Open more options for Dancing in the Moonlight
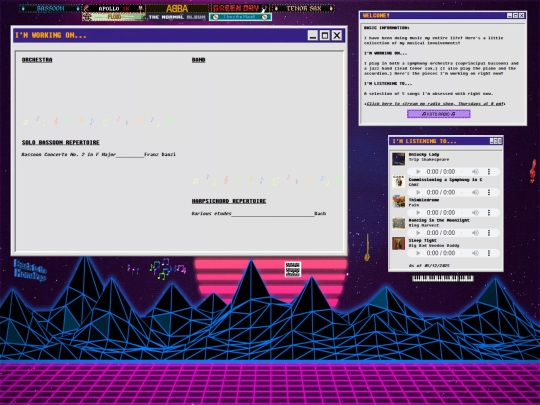This screenshot has width=540, height=405. (x=489, y=233)
